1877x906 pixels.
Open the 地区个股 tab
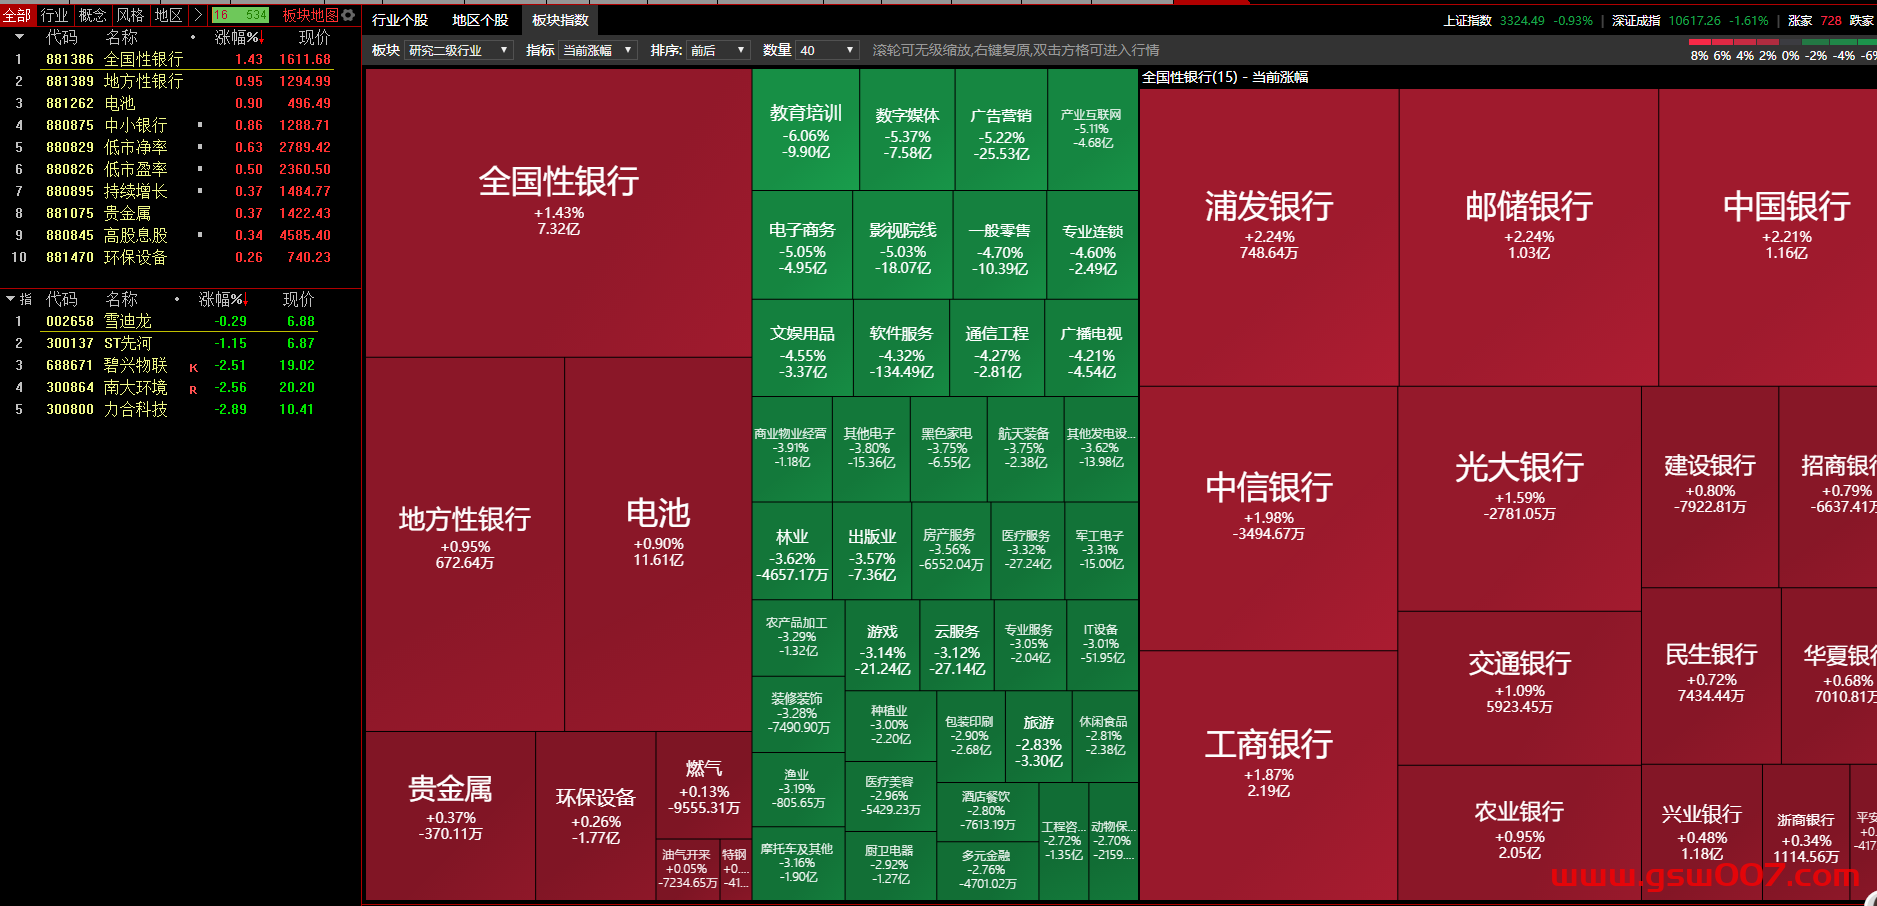480,20
